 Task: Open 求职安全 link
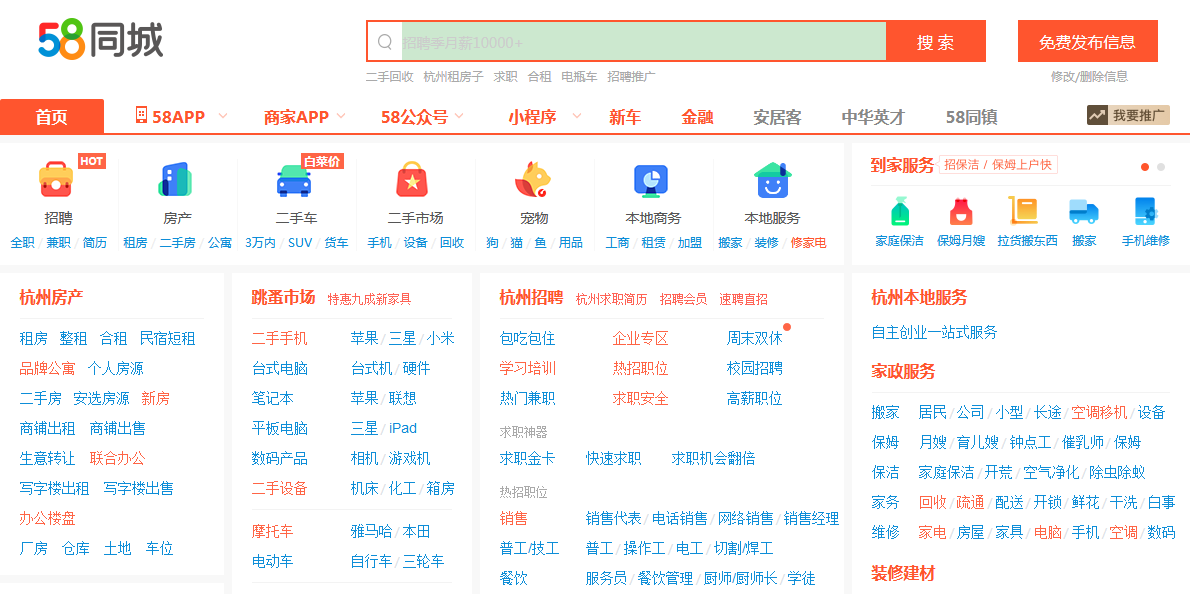point(641,398)
